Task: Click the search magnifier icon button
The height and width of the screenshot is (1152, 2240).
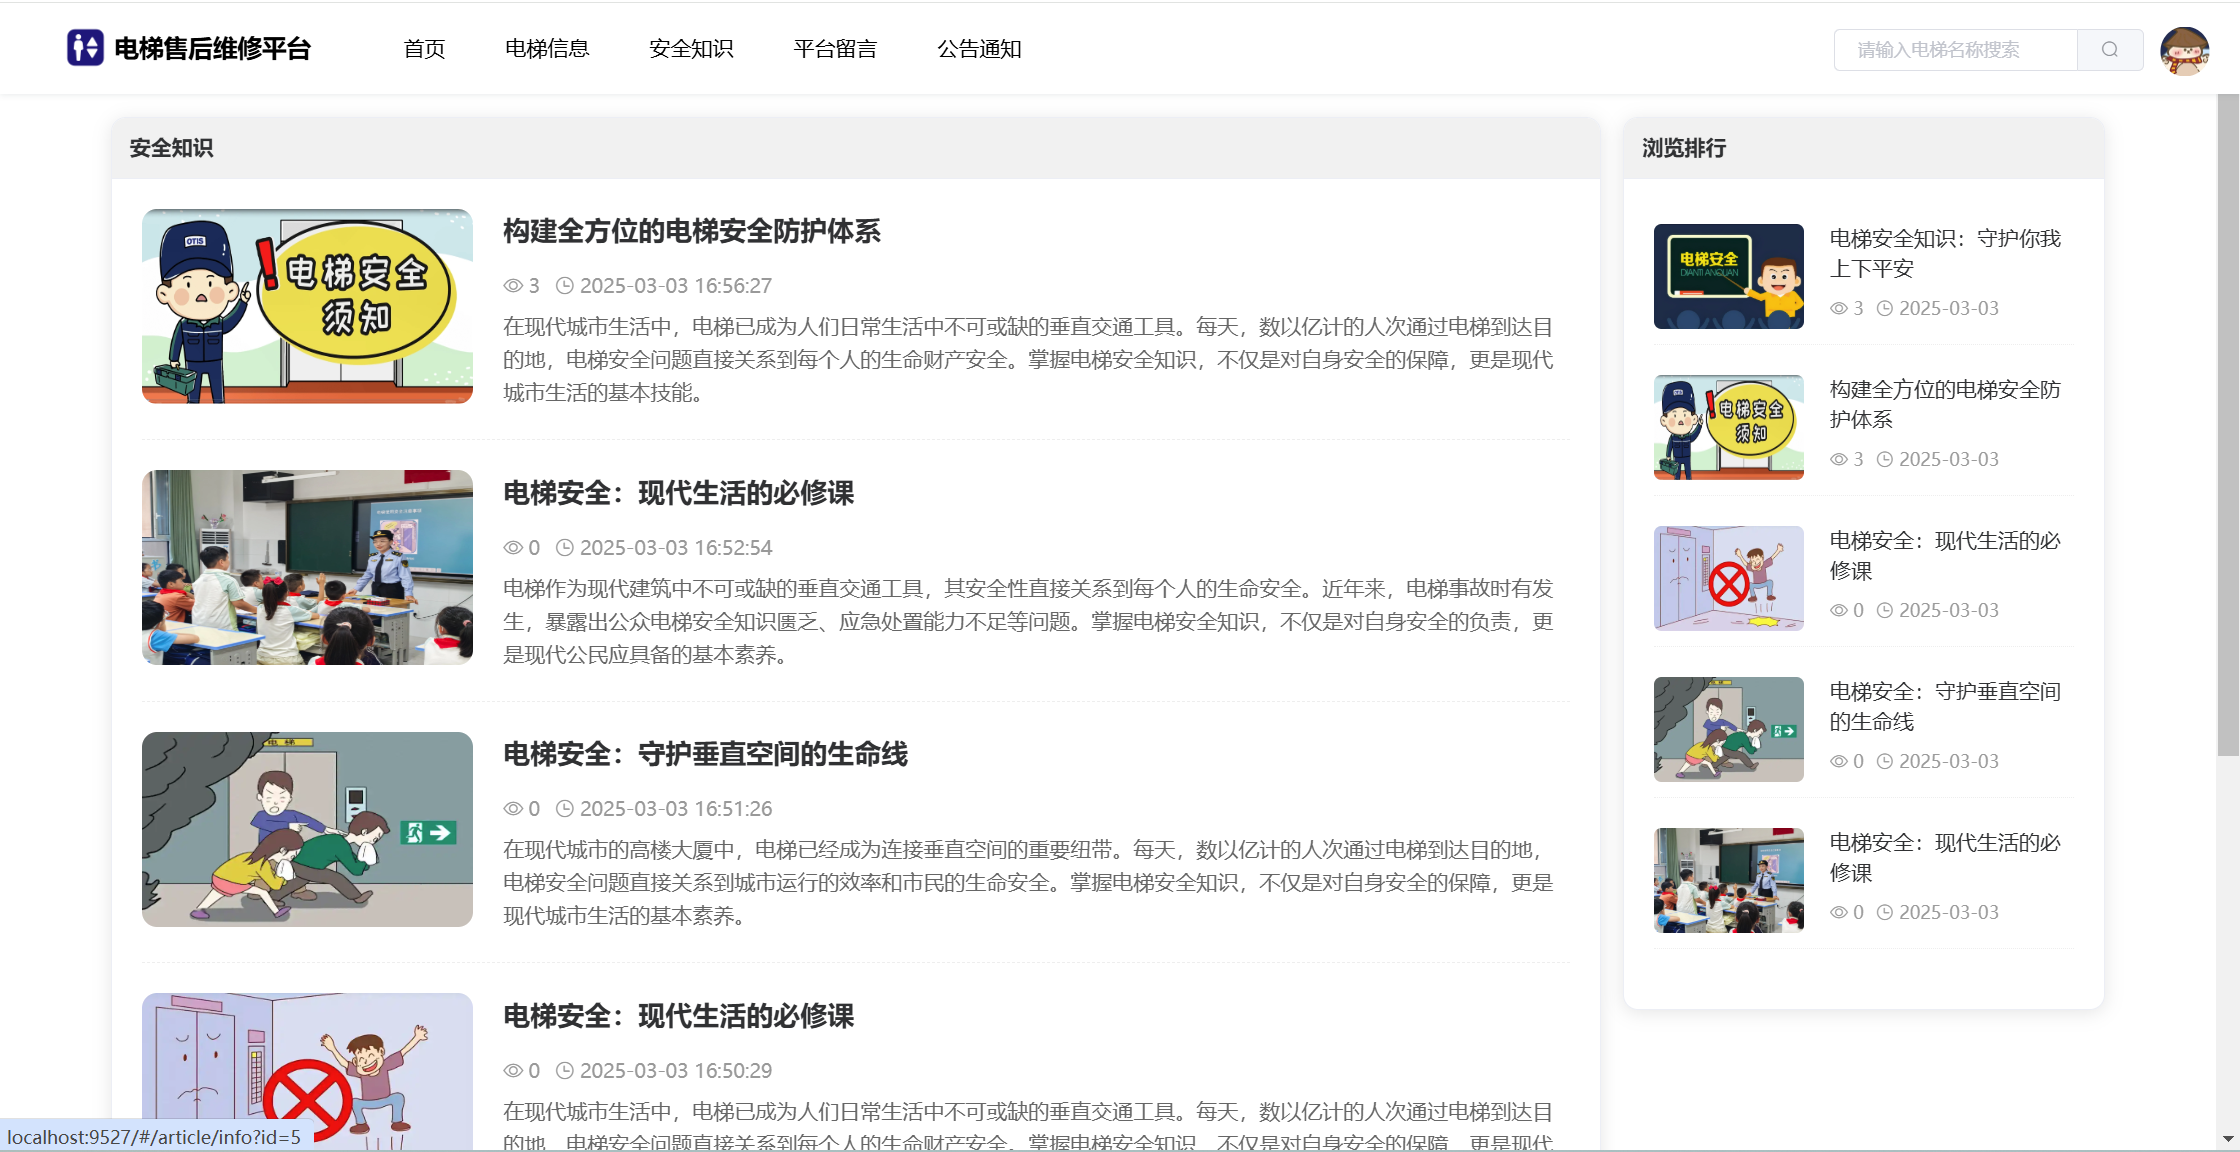Action: 2109,50
